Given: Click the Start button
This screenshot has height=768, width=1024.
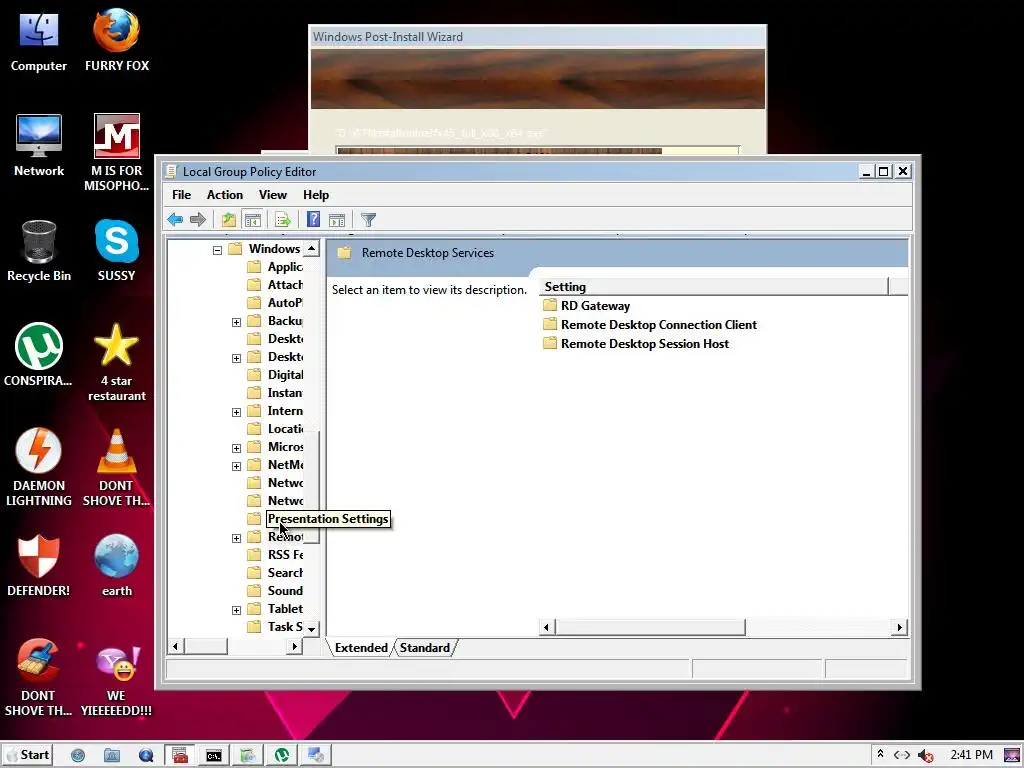Looking at the screenshot, I should coord(27,755).
